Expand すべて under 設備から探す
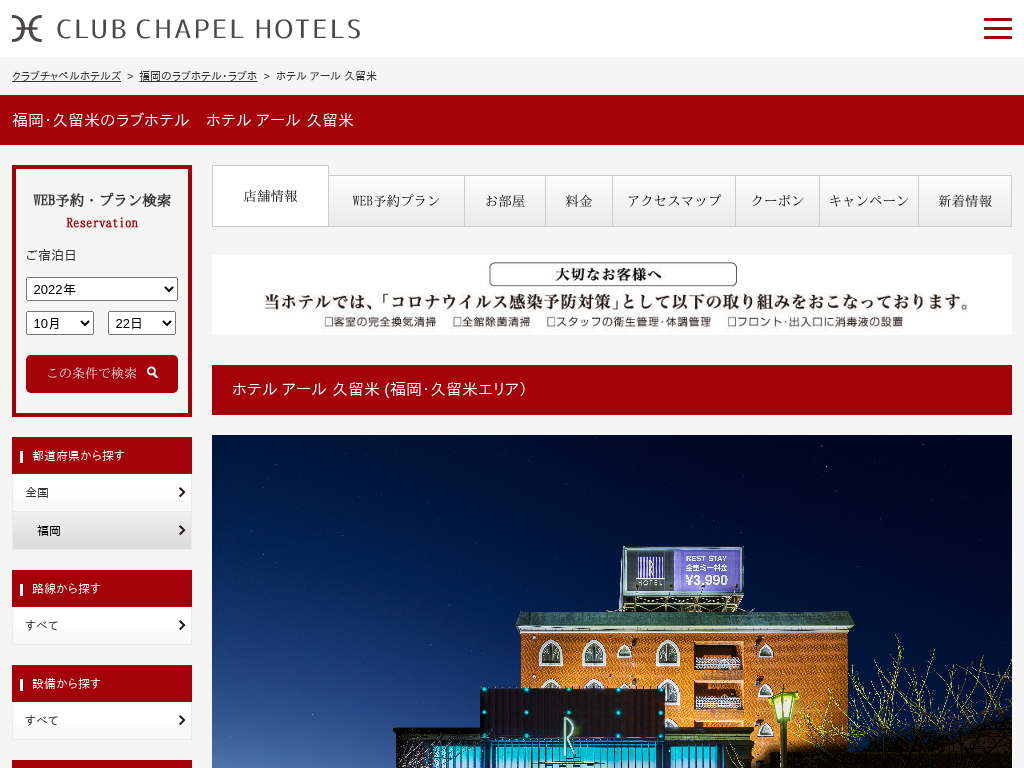The width and height of the screenshot is (1024, 768). point(102,720)
